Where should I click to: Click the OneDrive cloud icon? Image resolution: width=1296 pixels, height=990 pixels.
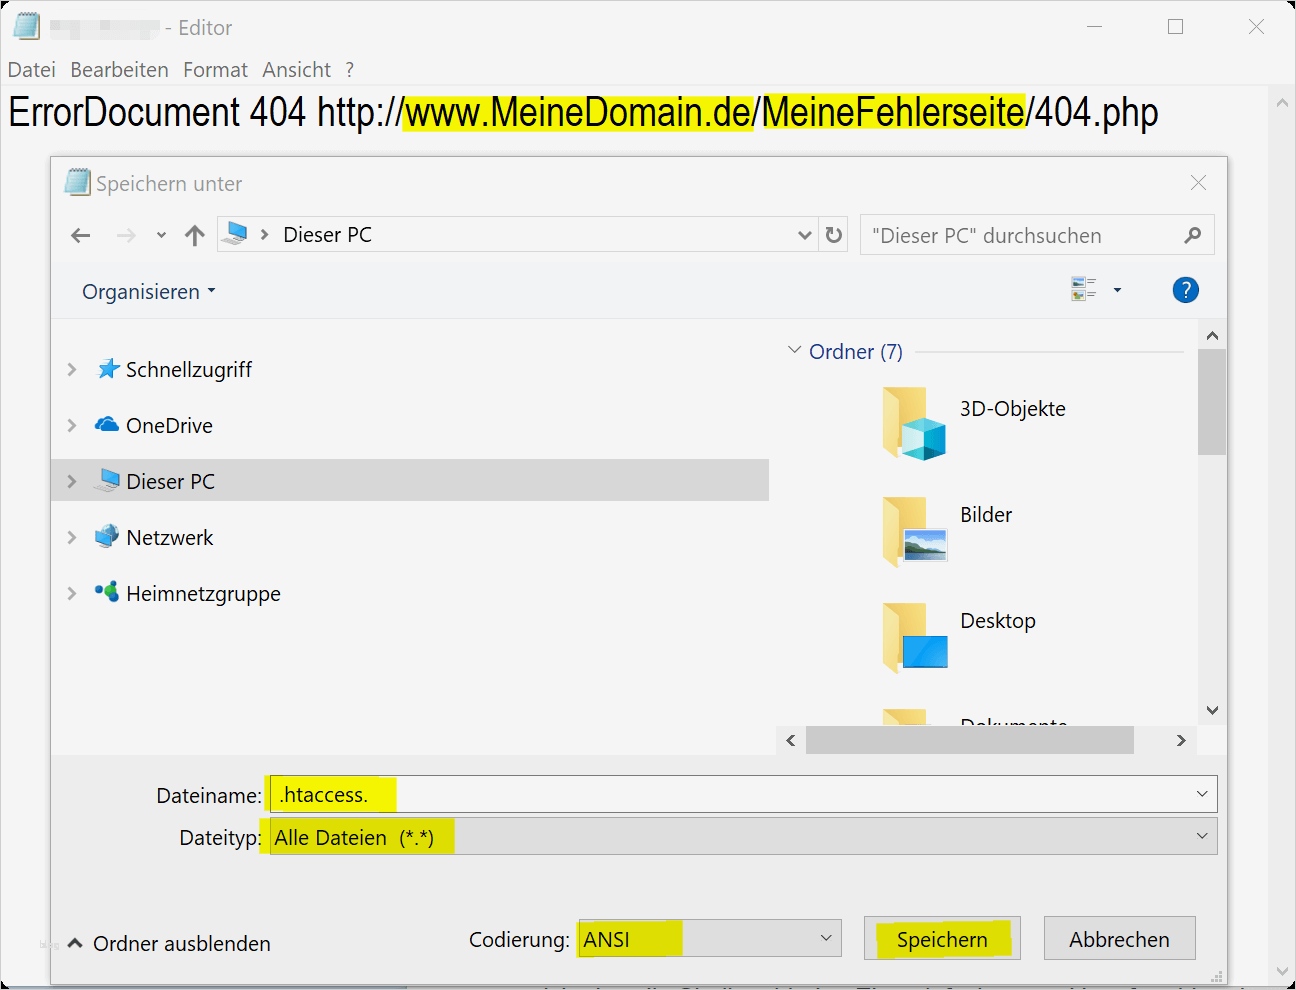coord(107,425)
